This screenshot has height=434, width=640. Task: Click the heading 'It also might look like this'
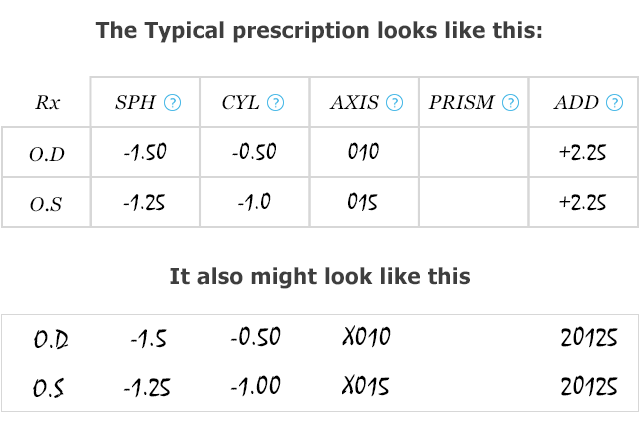(320, 276)
